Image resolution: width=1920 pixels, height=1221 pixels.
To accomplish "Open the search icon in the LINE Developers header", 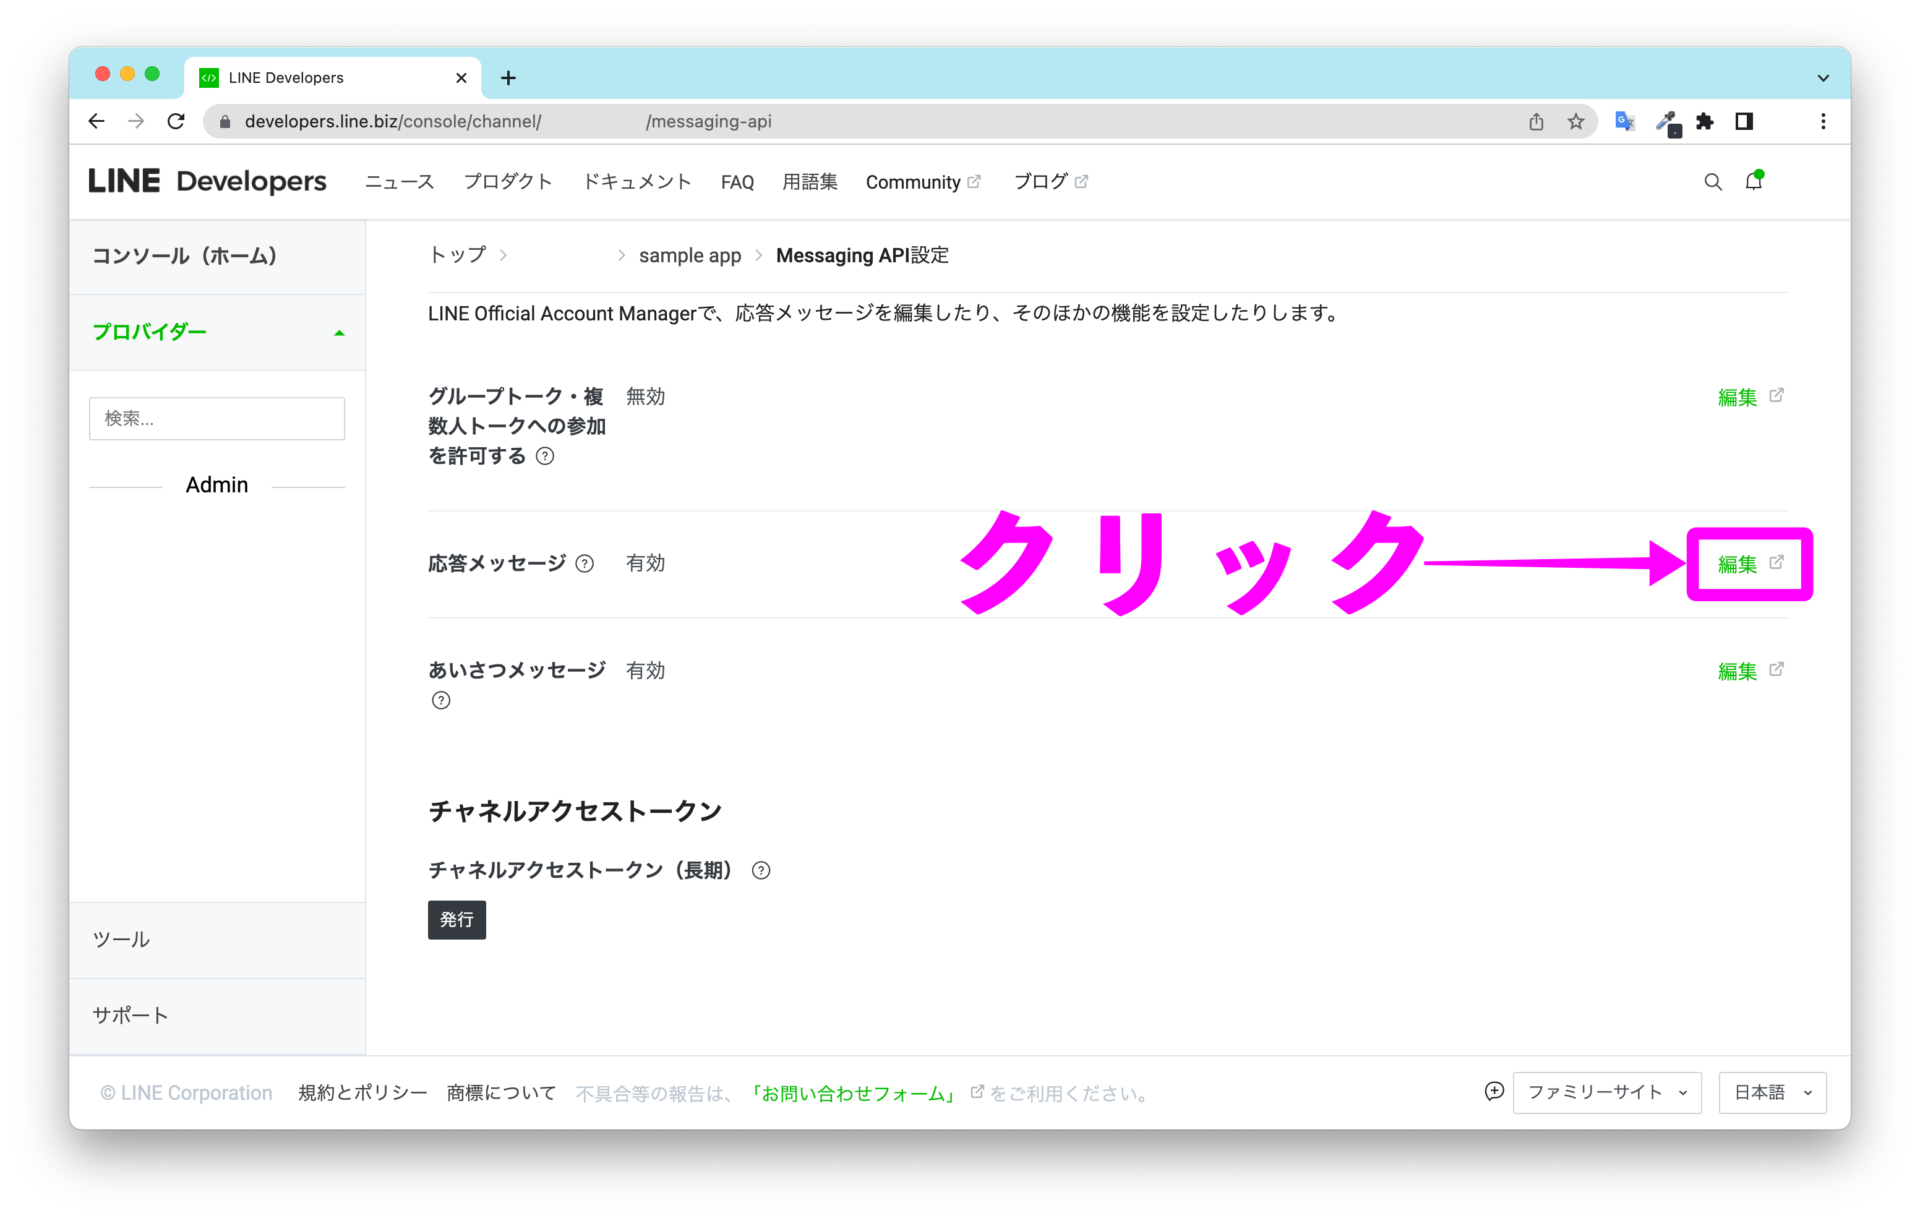I will click(1713, 181).
